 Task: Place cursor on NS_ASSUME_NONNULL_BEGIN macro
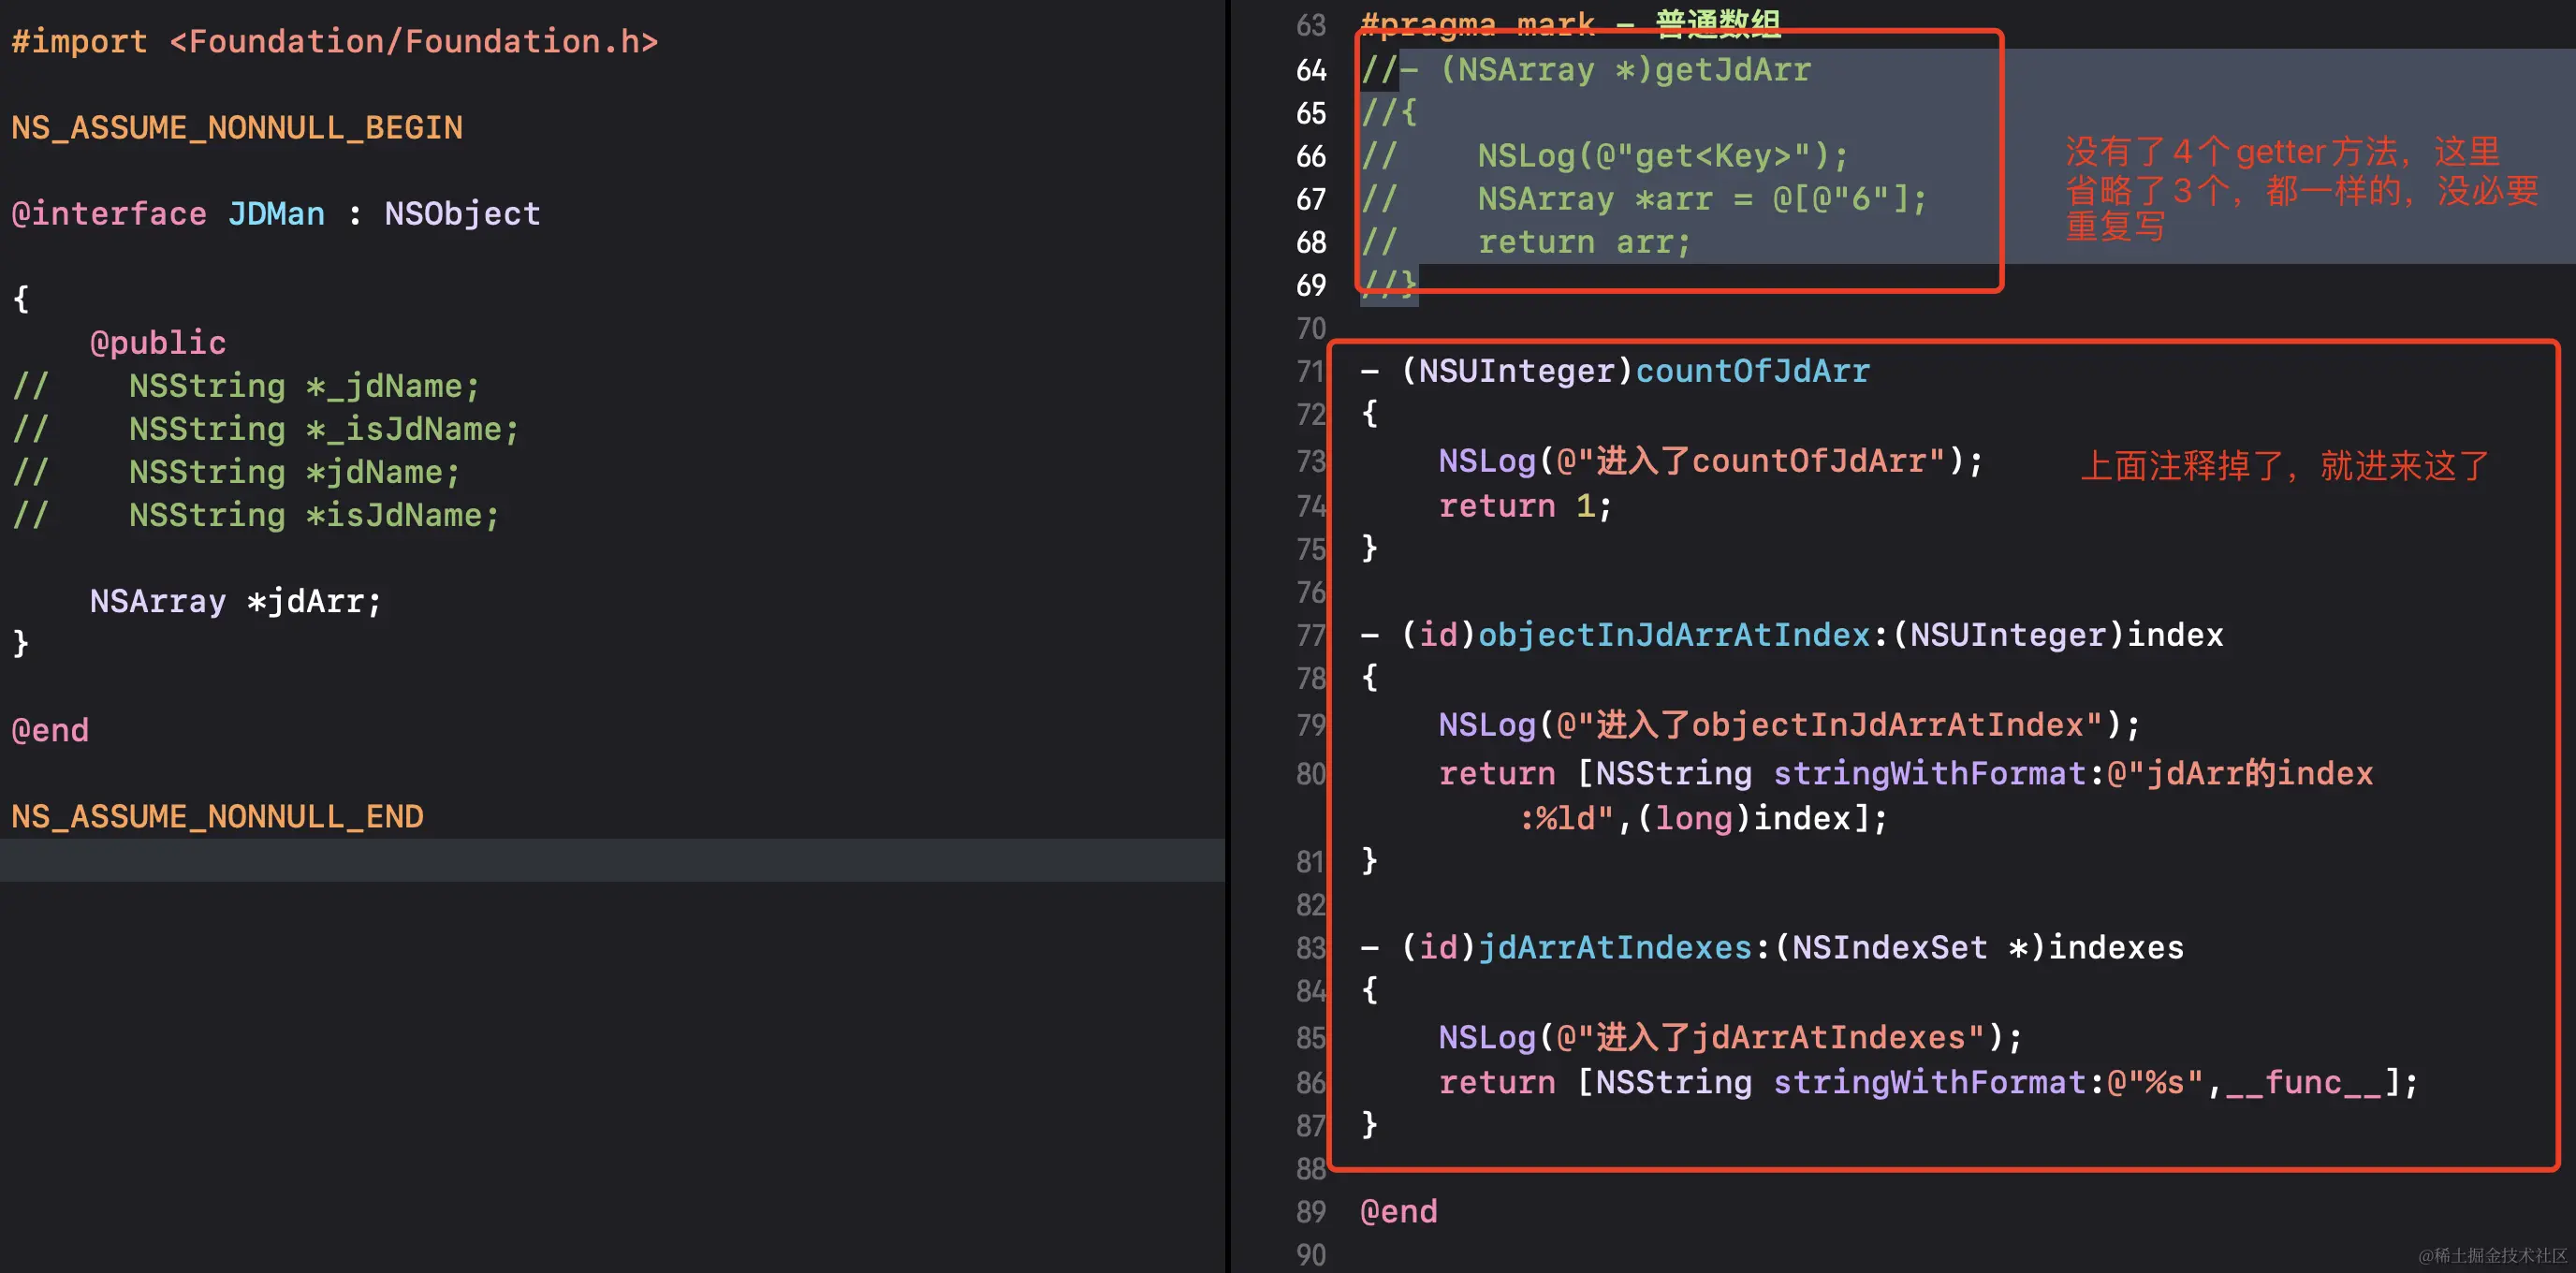pos(236,128)
